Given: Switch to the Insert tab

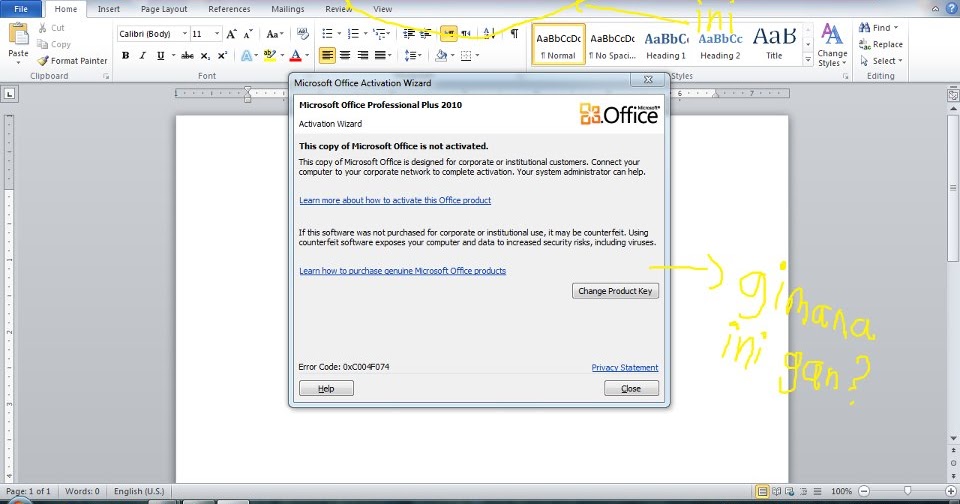Looking at the screenshot, I should [x=108, y=9].
